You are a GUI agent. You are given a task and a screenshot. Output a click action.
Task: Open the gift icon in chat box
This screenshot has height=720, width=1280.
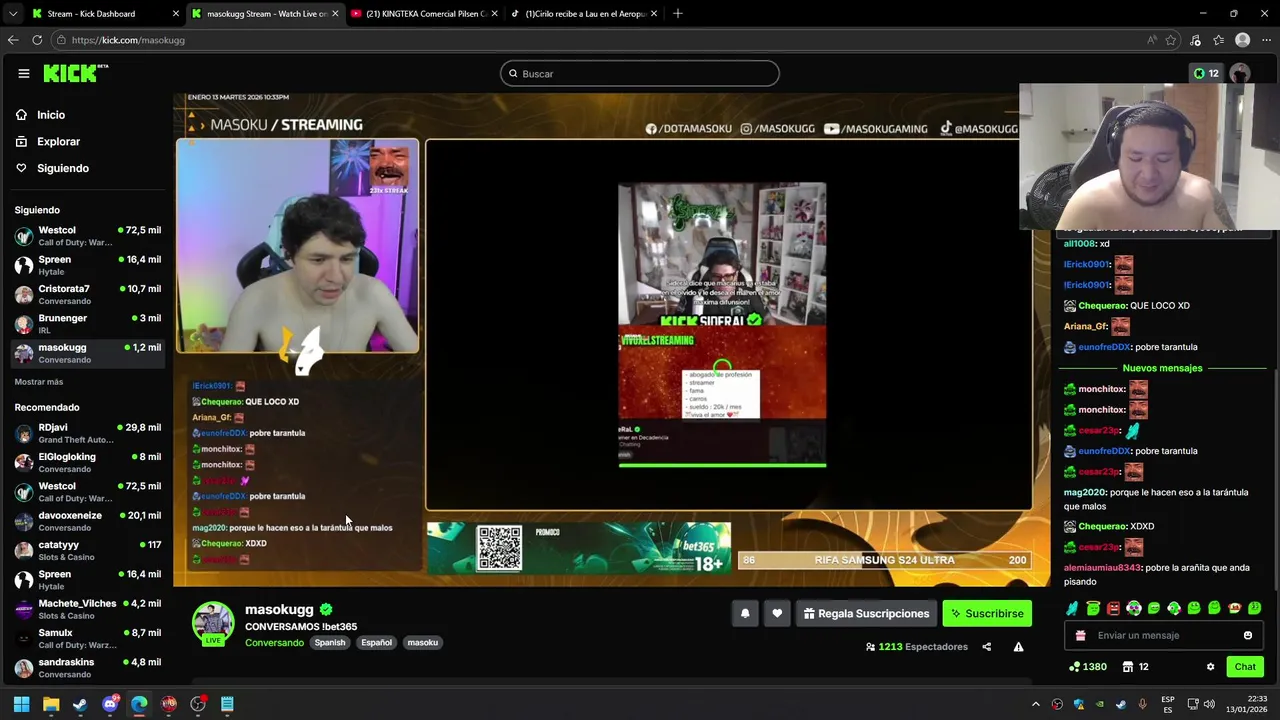pos(1080,636)
